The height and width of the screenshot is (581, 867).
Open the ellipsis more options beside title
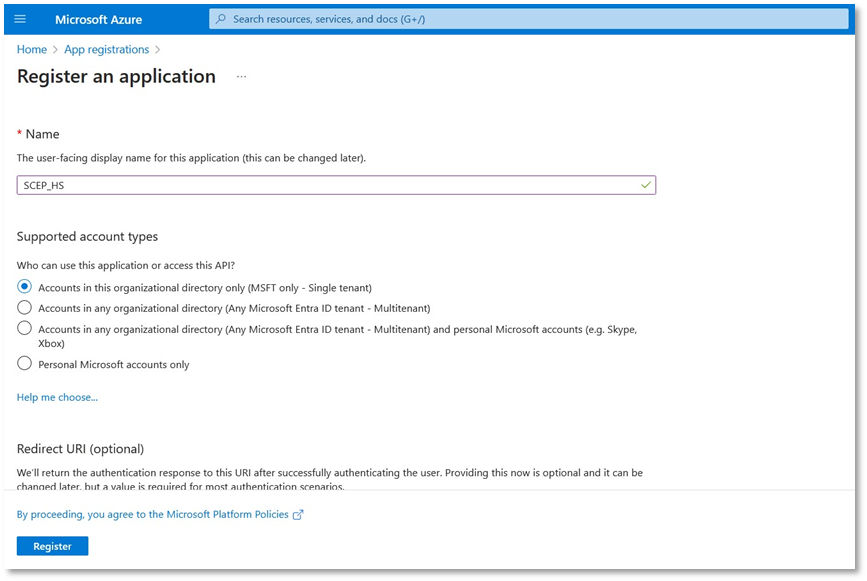(x=241, y=77)
